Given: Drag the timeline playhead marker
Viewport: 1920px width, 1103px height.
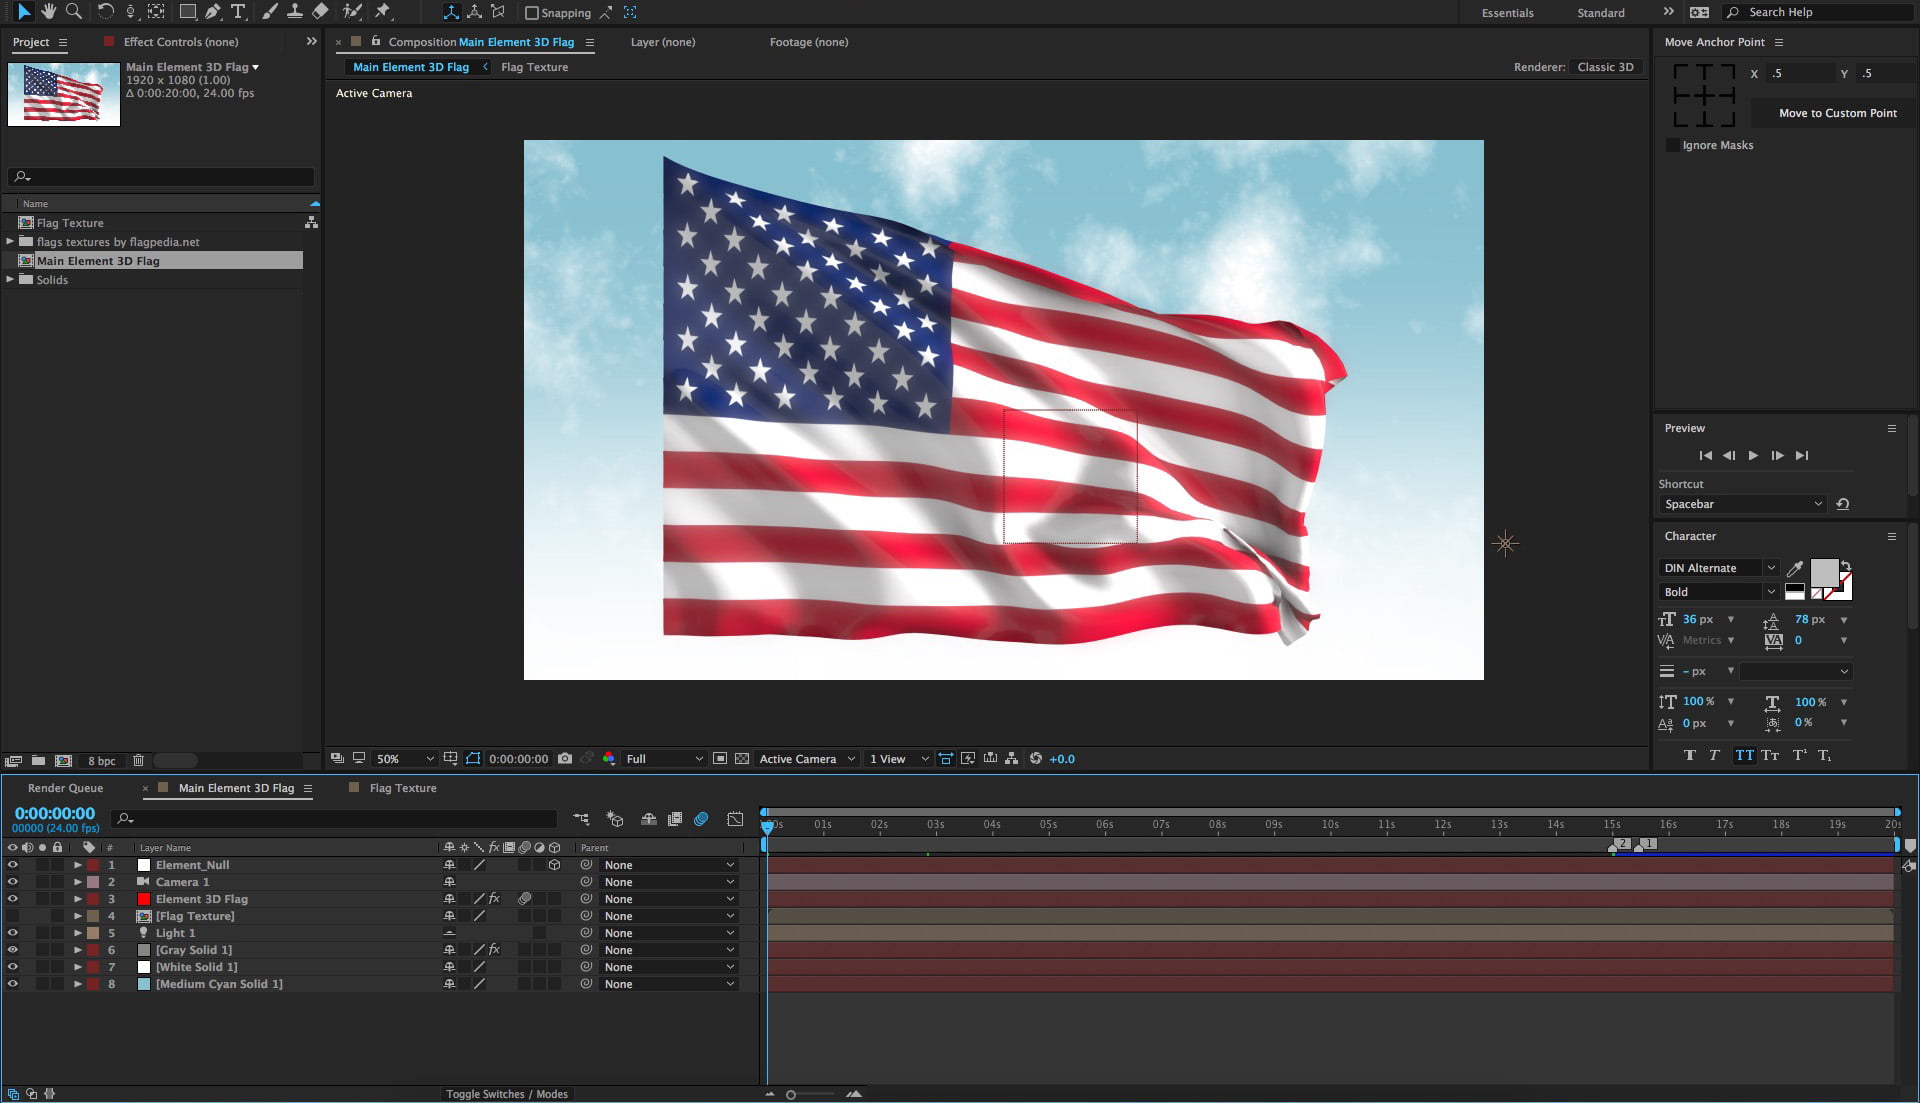Looking at the screenshot, I should coord(766,823).
